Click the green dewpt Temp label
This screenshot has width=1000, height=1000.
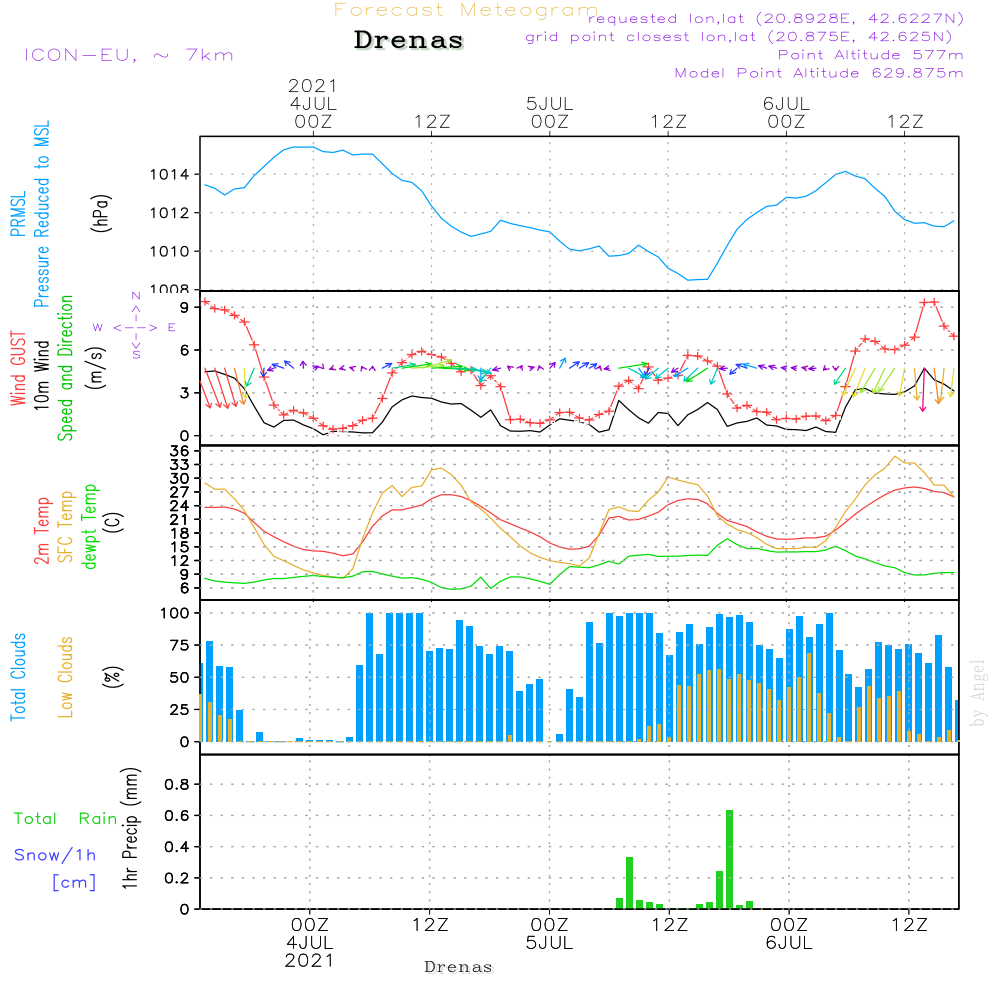90,526
